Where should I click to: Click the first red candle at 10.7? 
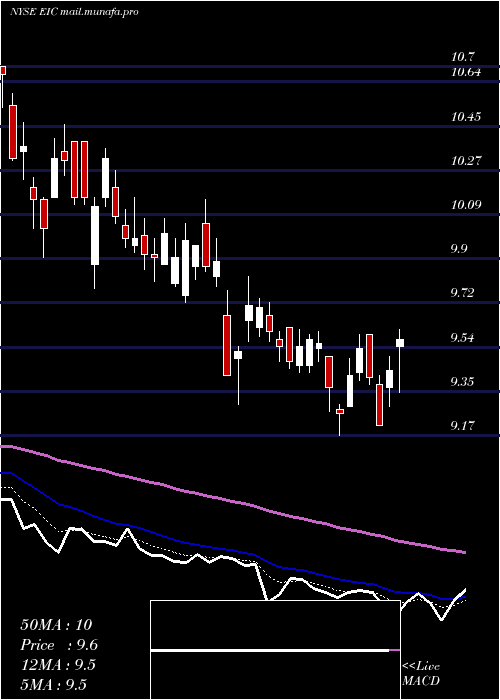[3, 71]
